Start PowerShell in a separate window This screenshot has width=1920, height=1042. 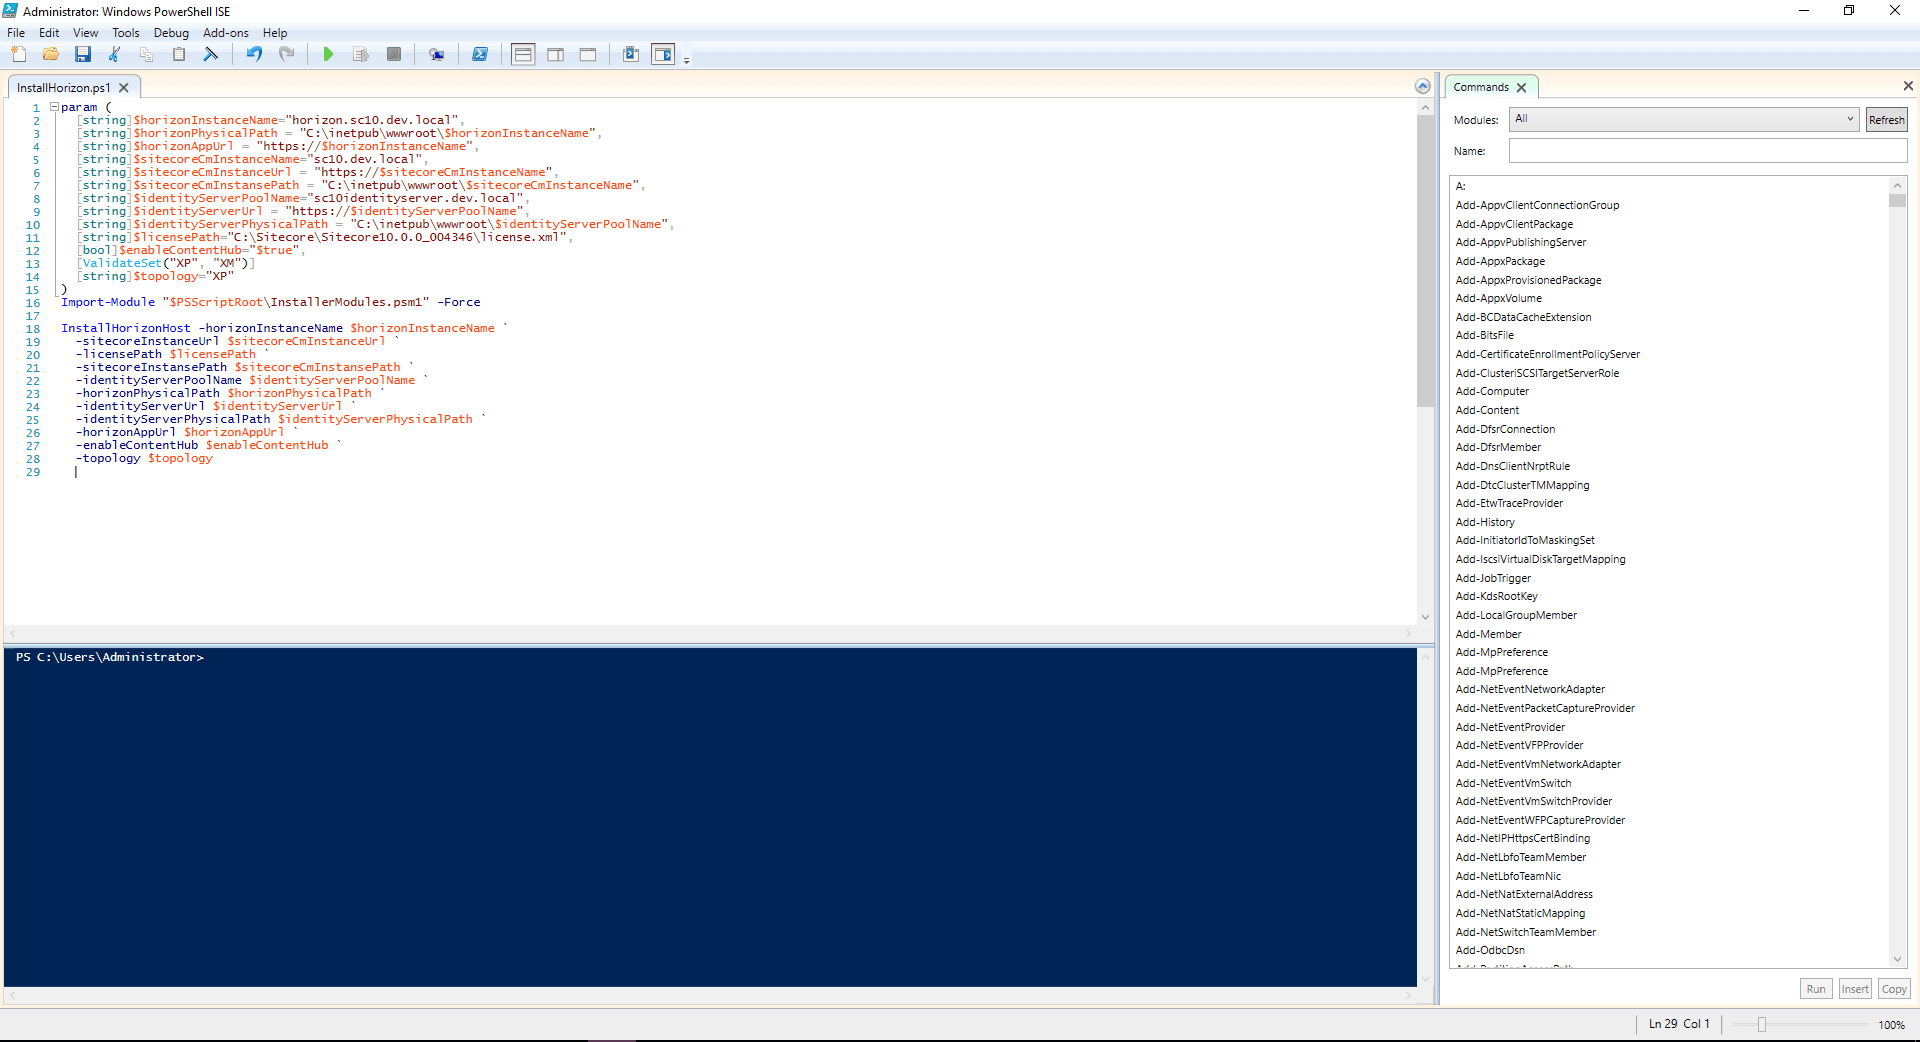480,54
